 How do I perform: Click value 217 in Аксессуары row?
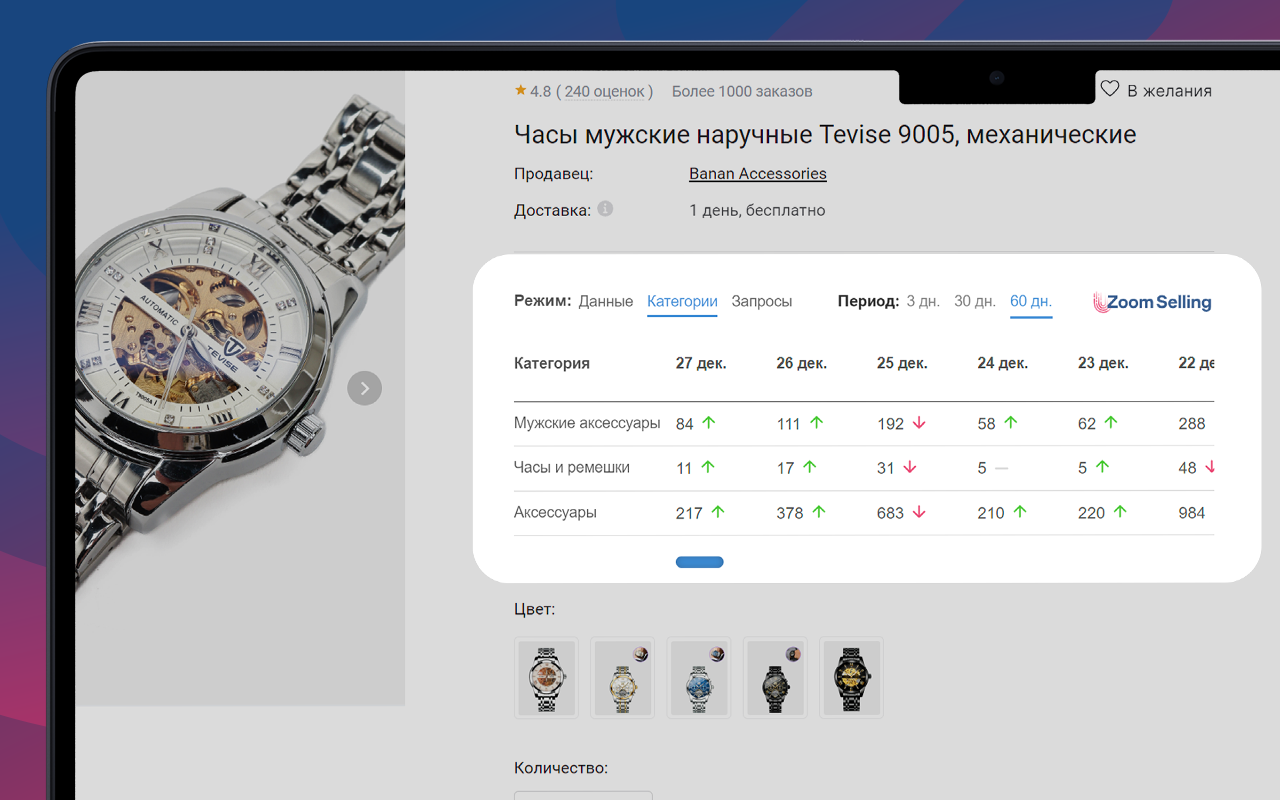click(x=689, y=513)
